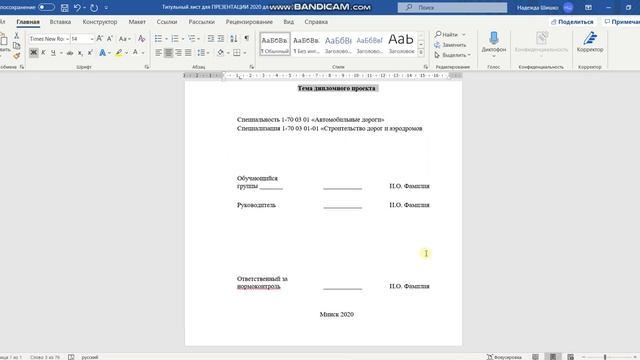This screenshot has height=360, width=640.
Task: Open the Рецензирование tab
Action: click(x=249, y=22)
